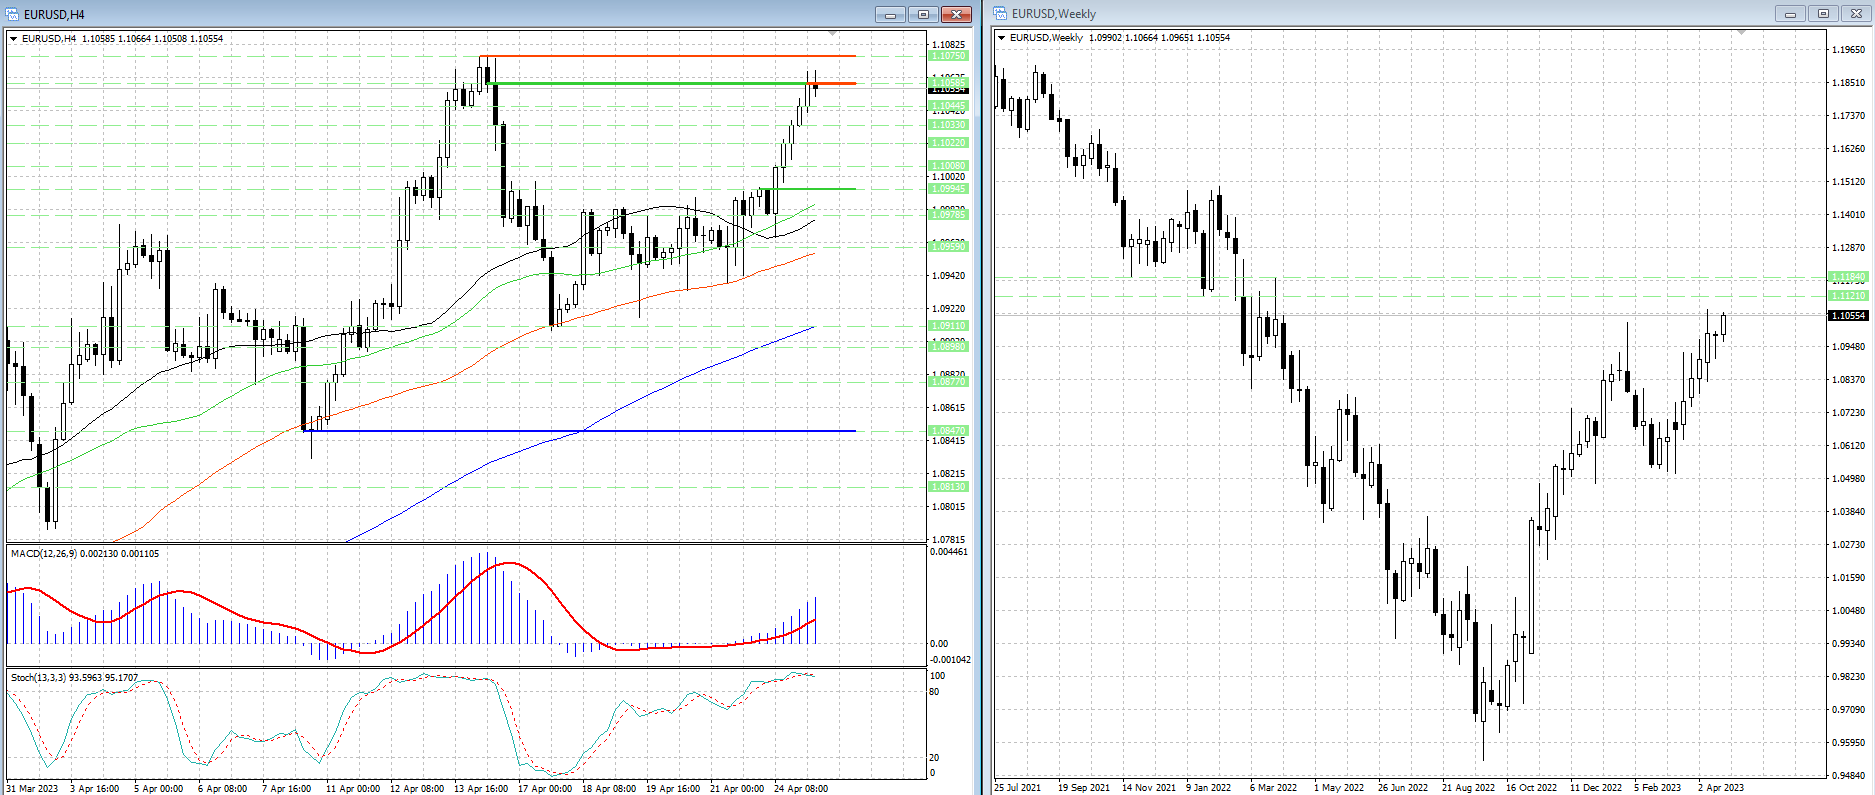Minimize the EURUSD,H4 chart window
This screenshot has width=1875, height=795.
click(x=889, y=14)
